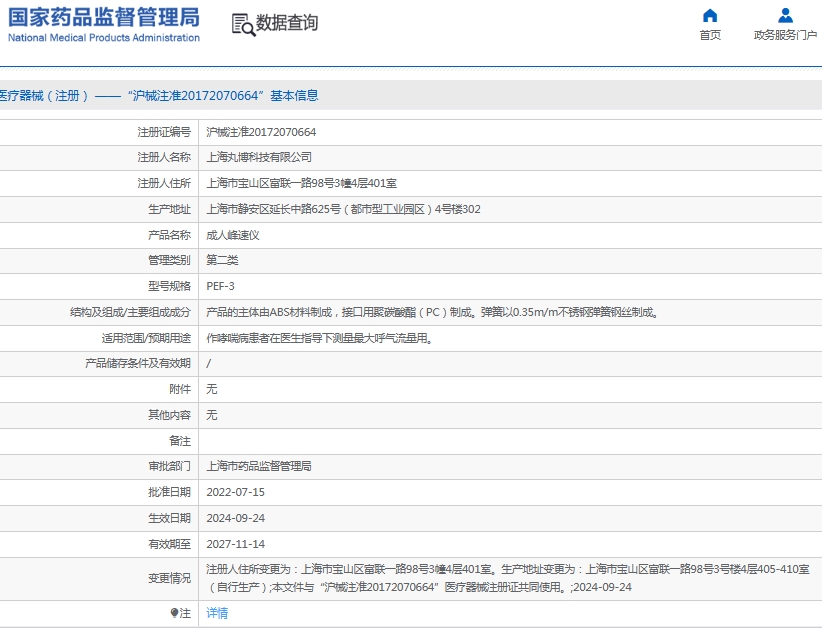Click the production address 延长中路625号 value
822x633 pixels.
coord(343,209)
